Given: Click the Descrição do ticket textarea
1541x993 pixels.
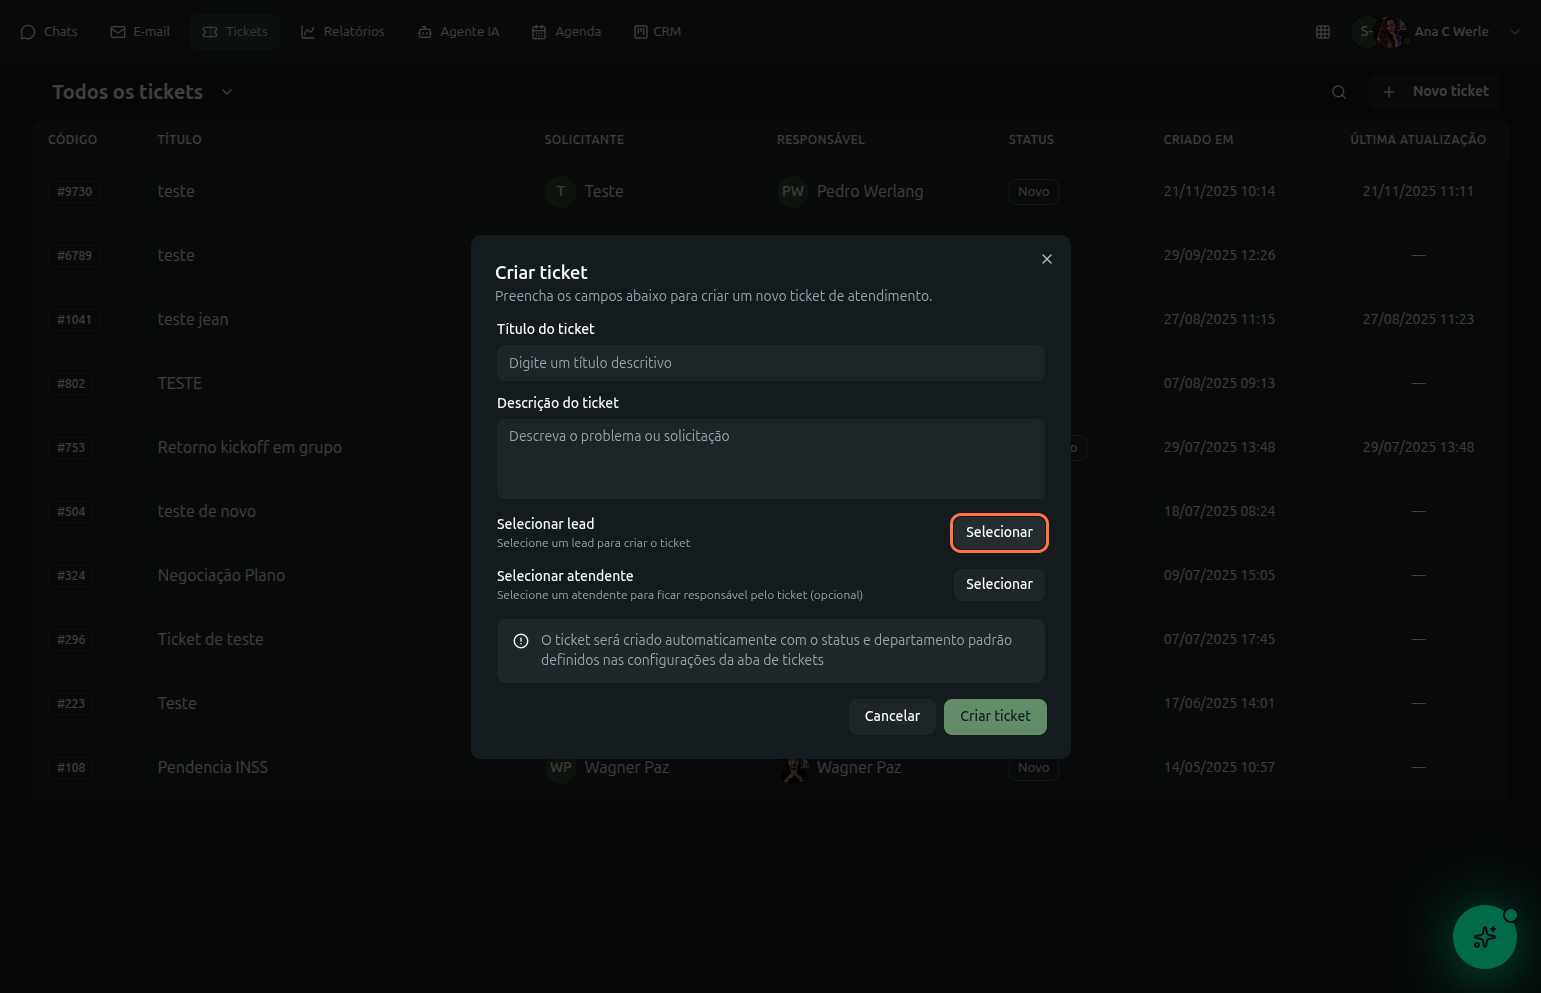Looking at the screenshot, I should (770, 458).
